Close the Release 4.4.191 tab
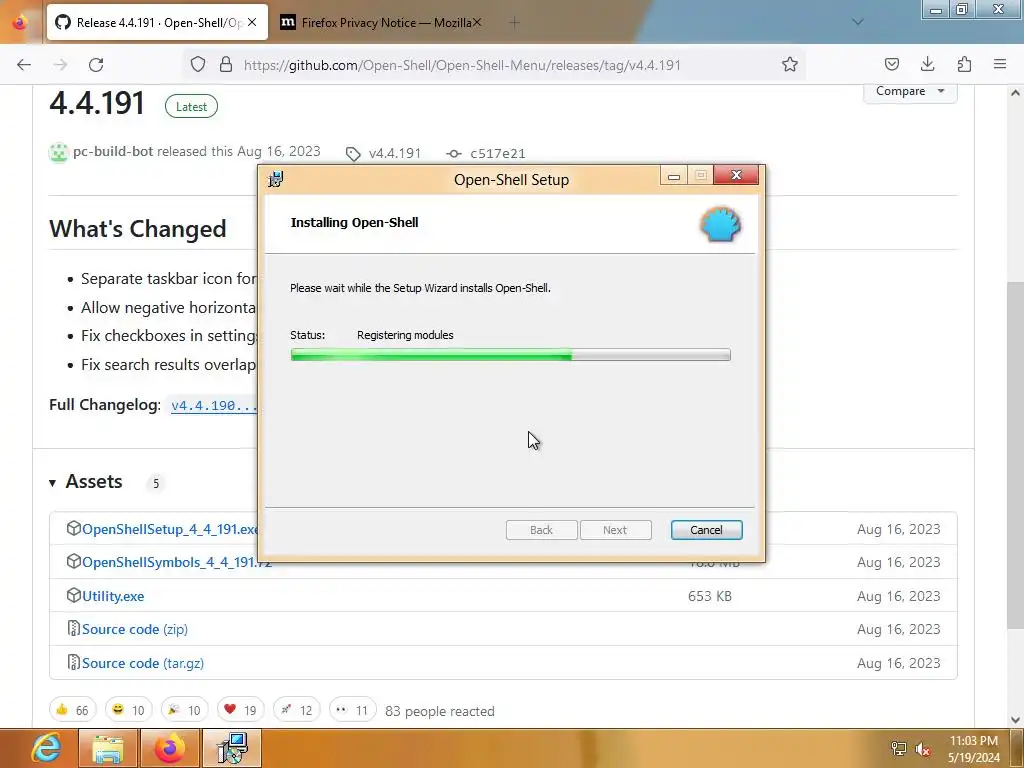Viewport: 1024px width, 768px height. (x=252, y=22)
